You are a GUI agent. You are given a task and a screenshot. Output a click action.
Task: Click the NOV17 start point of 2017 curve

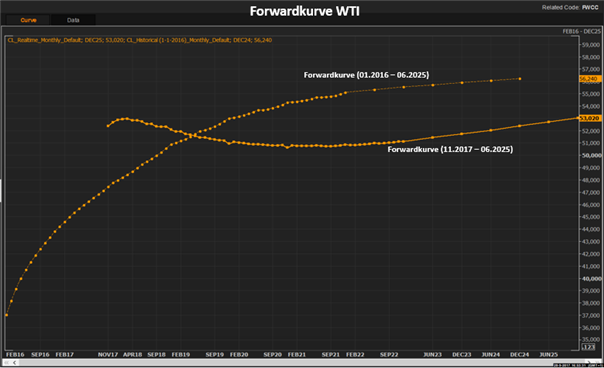click(x=108, y=126)
